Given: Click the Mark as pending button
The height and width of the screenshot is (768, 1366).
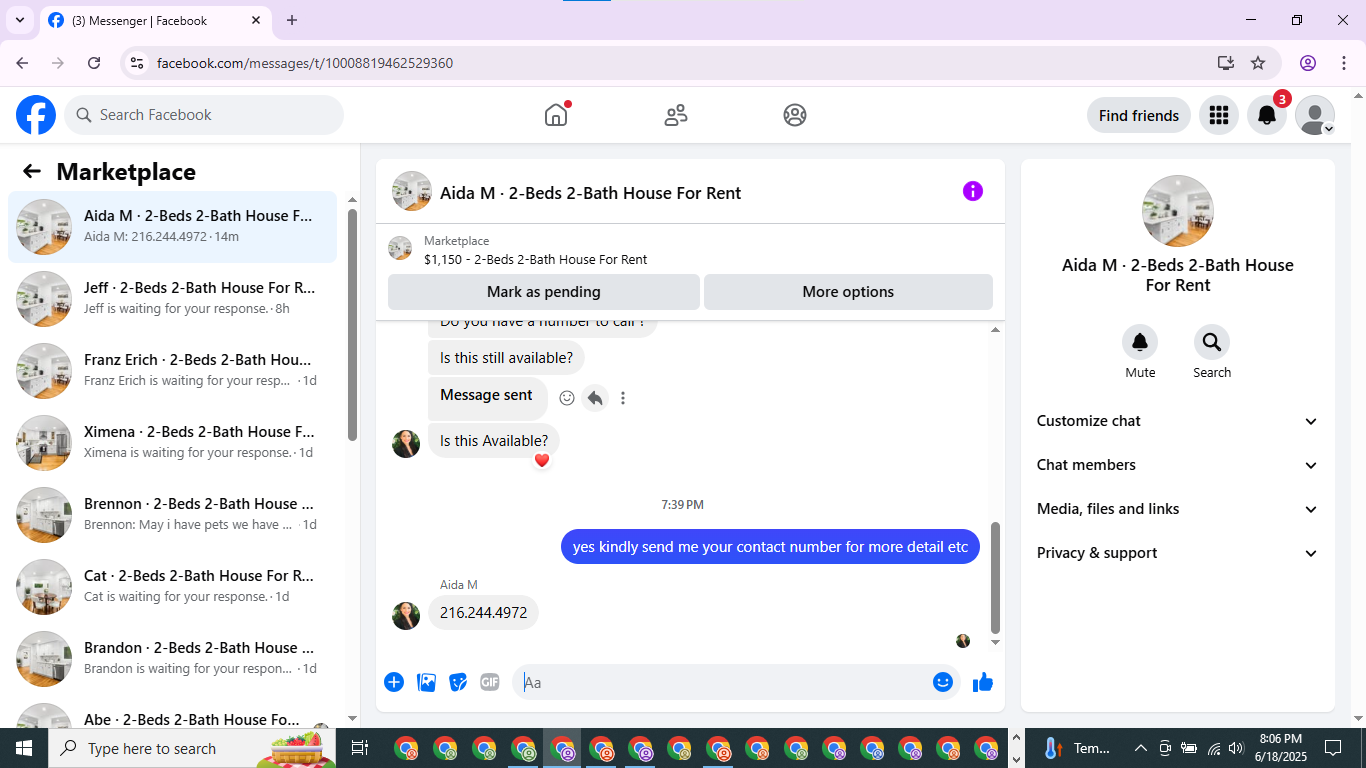Looking at the screenshot, I should coord(544,292).
